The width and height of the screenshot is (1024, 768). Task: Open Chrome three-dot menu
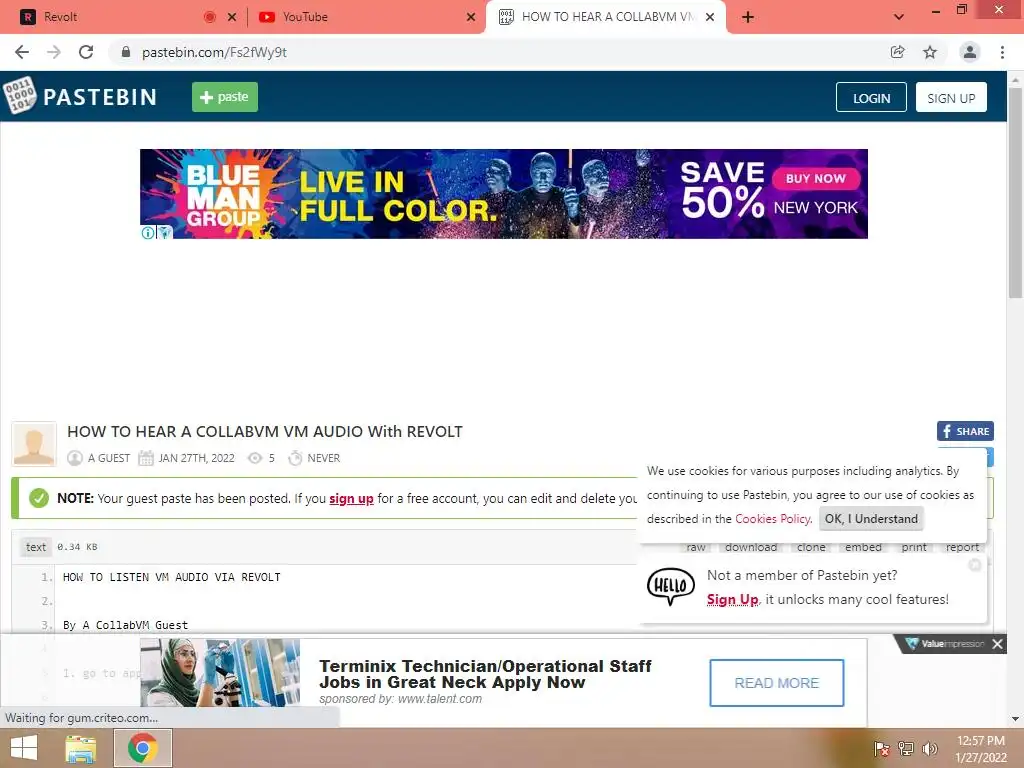tap(1002, 52)
